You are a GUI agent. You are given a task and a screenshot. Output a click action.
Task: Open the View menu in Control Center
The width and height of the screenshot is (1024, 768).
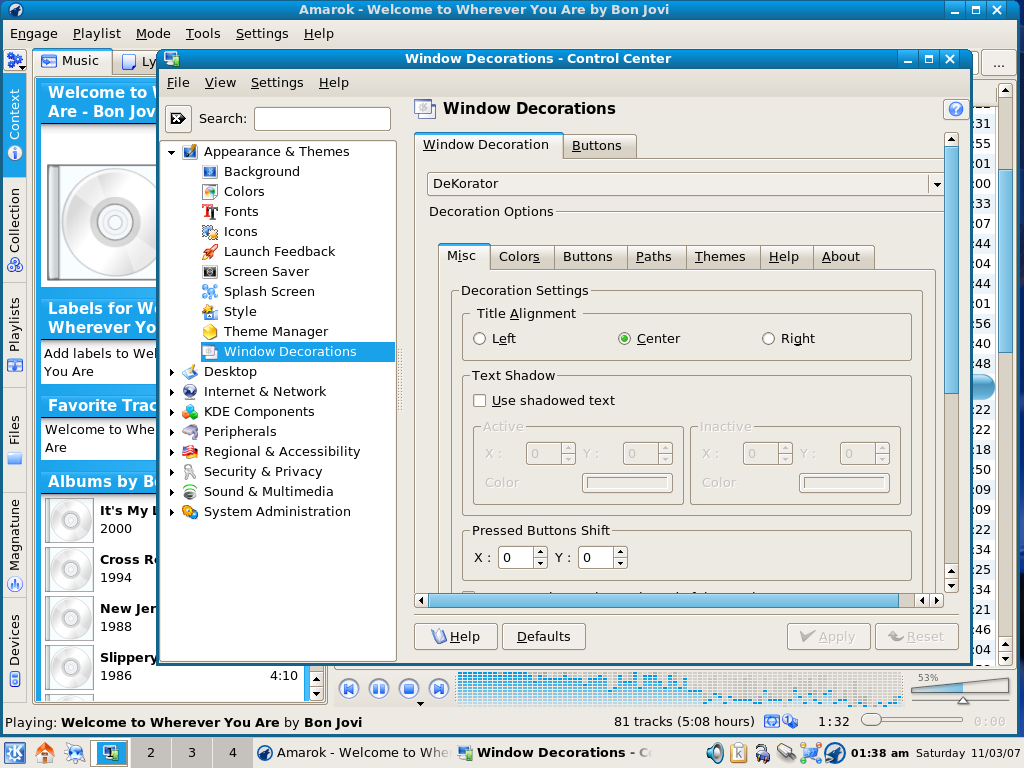[x=220, y=83]
